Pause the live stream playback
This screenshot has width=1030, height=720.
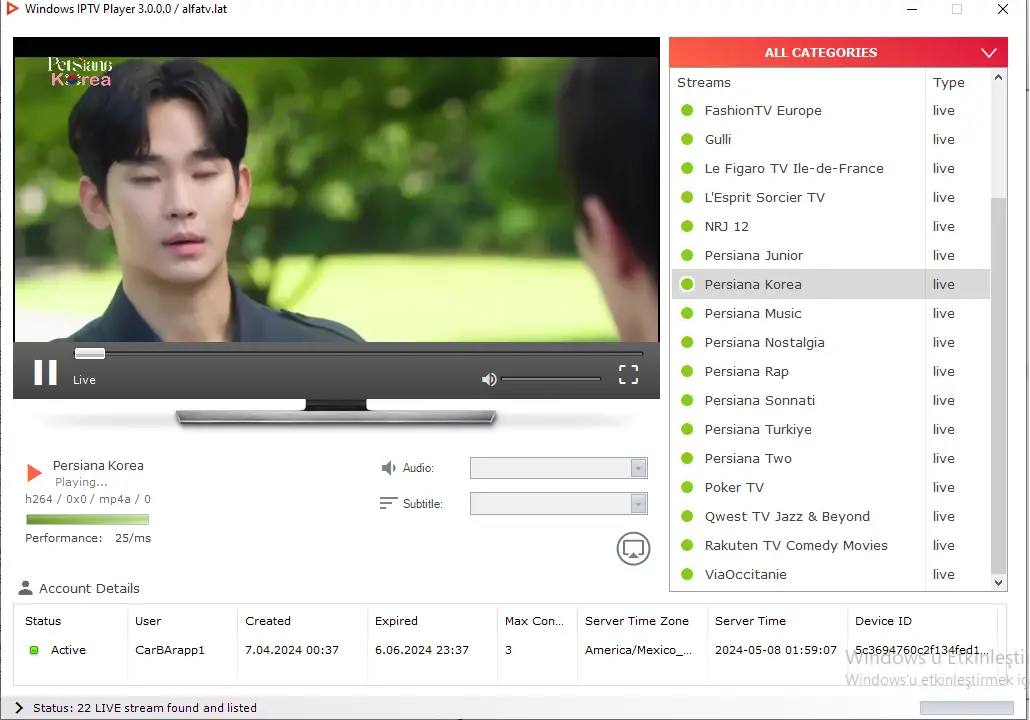click(45, 372)
